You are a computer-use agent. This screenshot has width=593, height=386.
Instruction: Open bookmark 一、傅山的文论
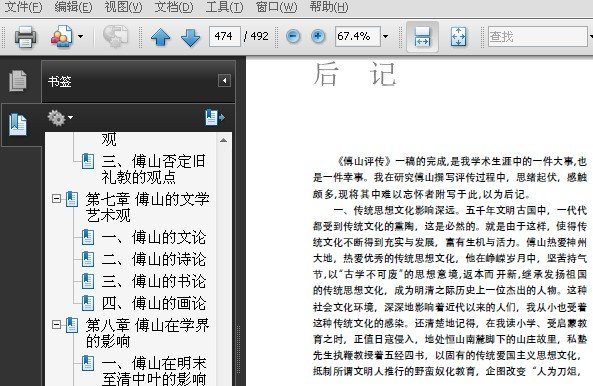coord(154,237)
